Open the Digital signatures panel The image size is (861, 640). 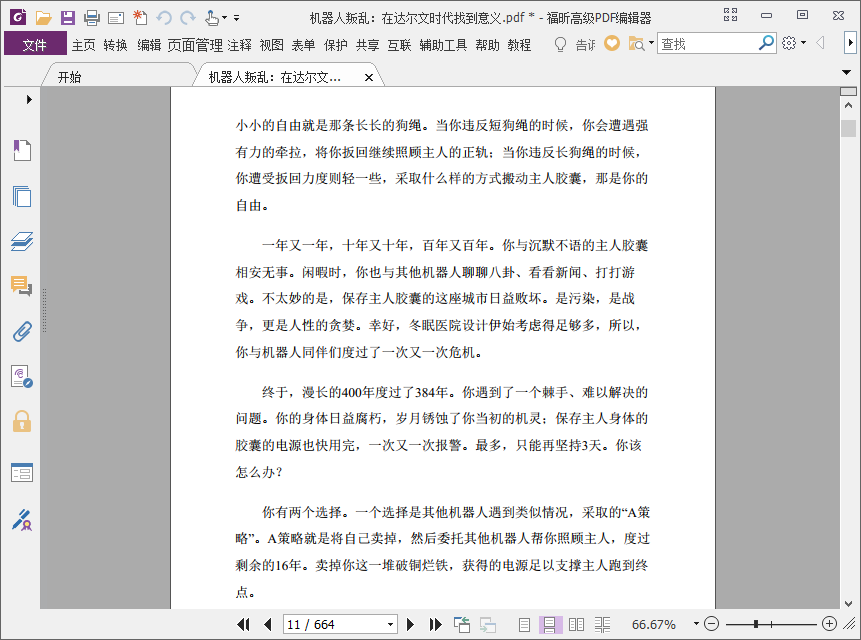tap(22, 377)
